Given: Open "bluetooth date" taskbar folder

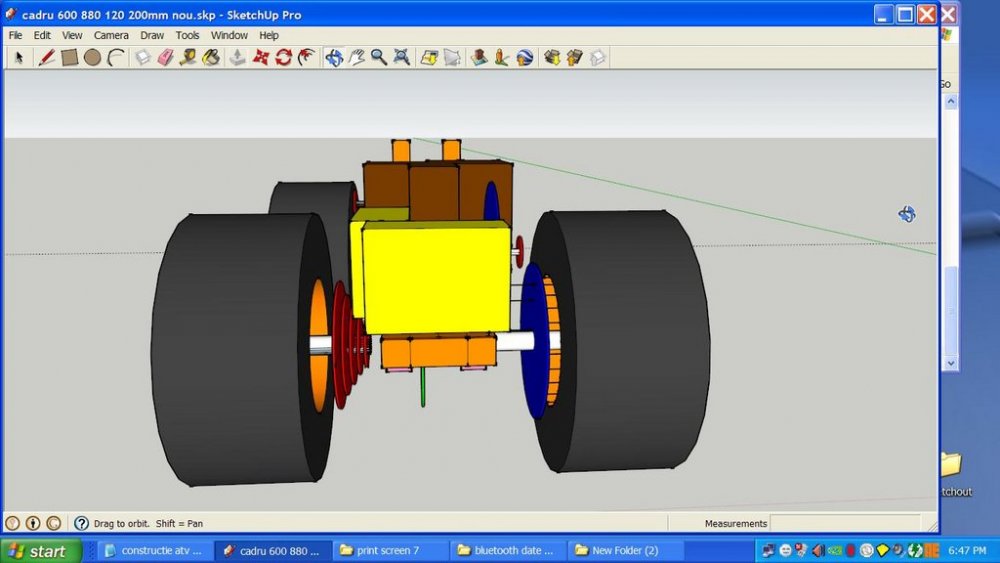Looking at the screenshot, I should click(x=507, y=550).
